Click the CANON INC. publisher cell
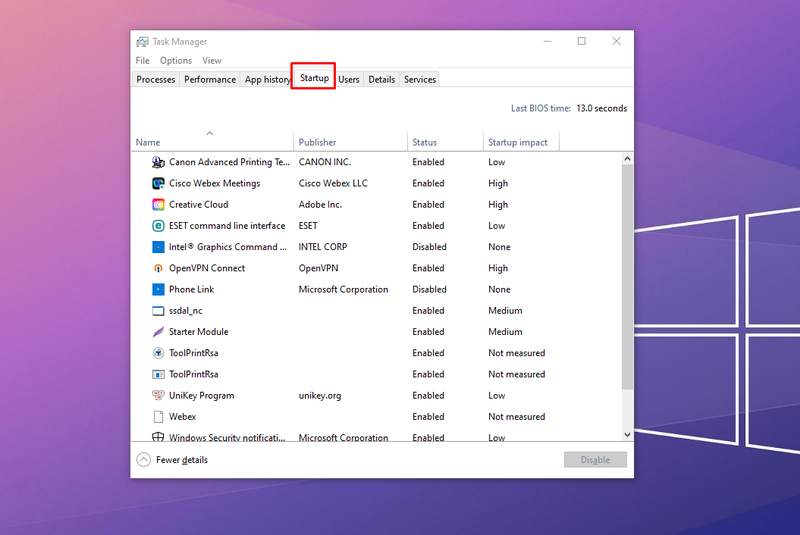This screenshot has height=535, width=800. point(325,162)
